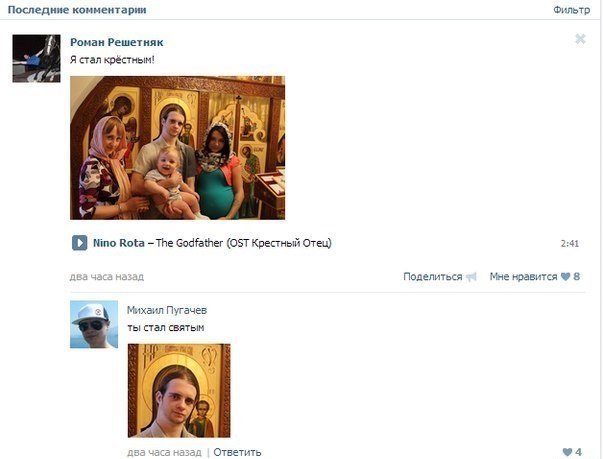This screenshot has width=604, height=459.
Task: Reply to the comment via Ответить
Action: click(237, 452)
